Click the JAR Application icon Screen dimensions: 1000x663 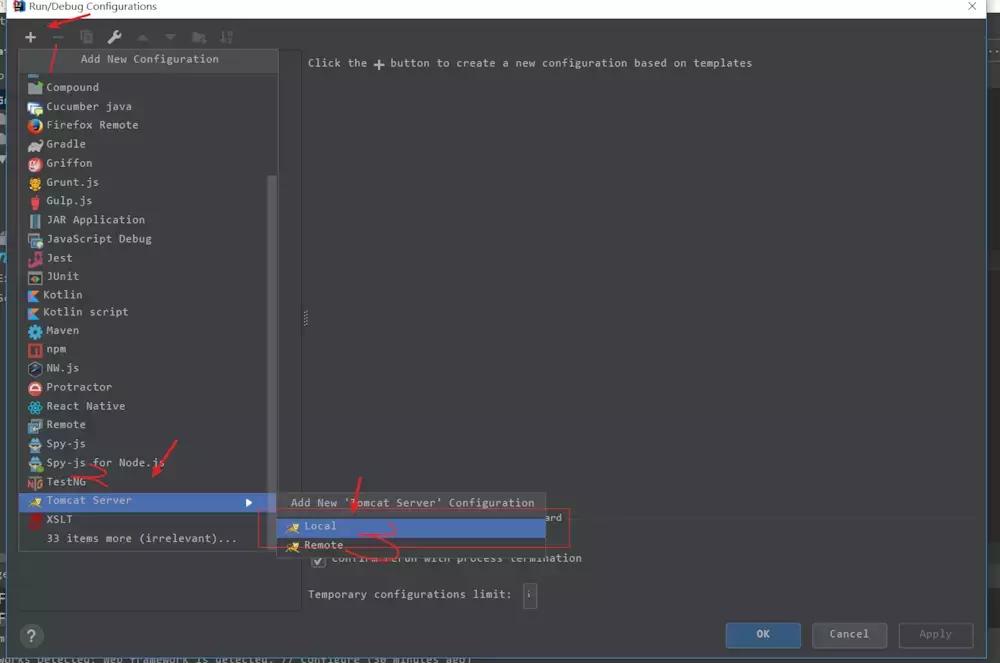35,221
